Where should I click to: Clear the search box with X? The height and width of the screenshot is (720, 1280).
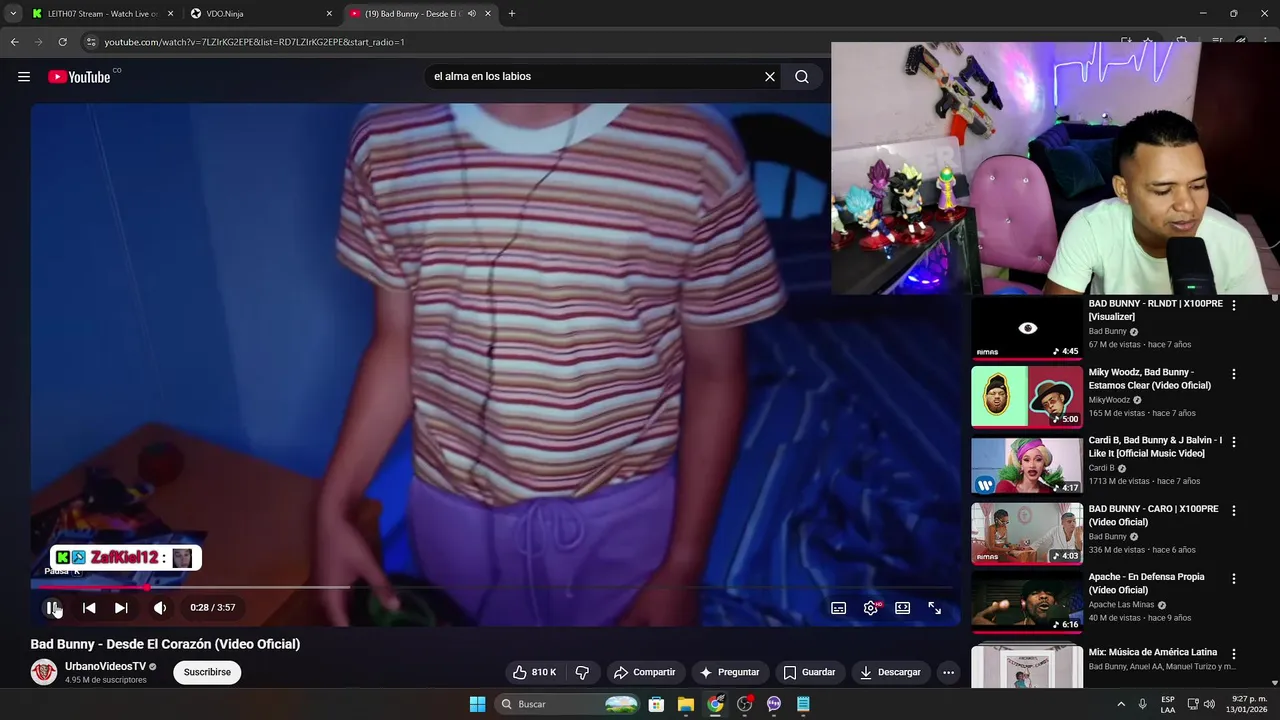coord(770,77)
